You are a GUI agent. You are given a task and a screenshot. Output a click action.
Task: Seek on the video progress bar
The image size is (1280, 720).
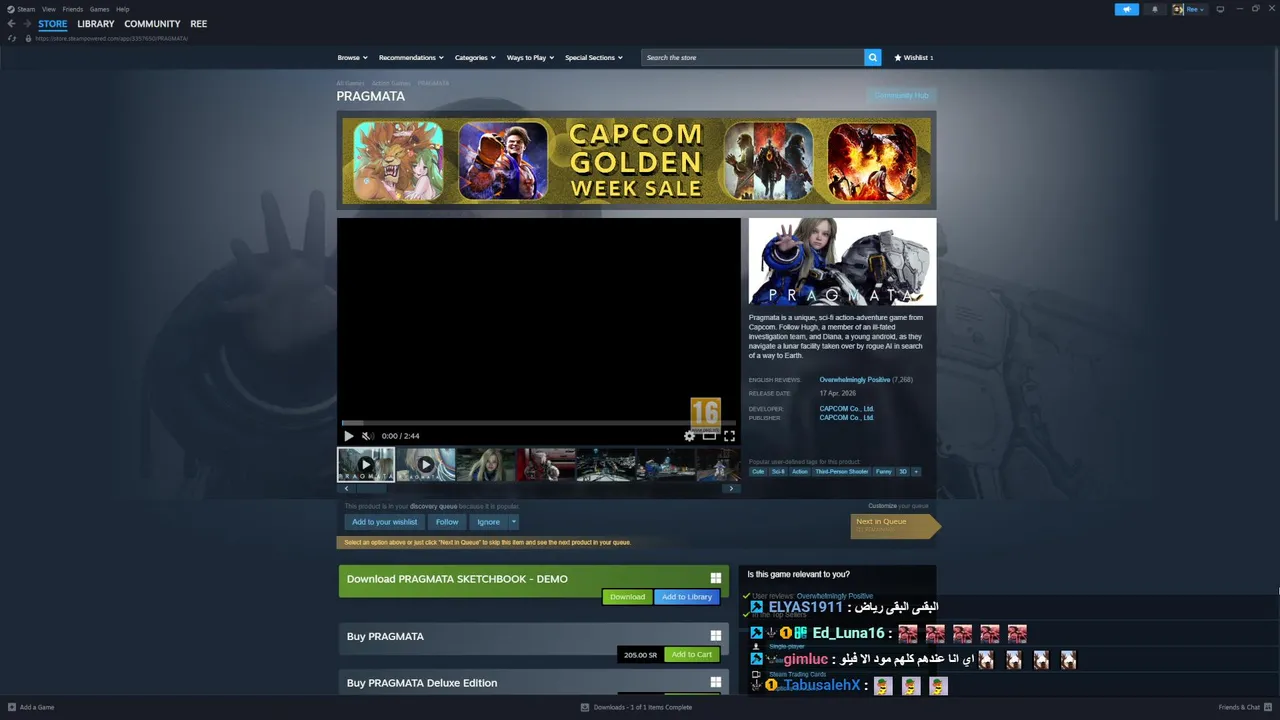point(539,424)
